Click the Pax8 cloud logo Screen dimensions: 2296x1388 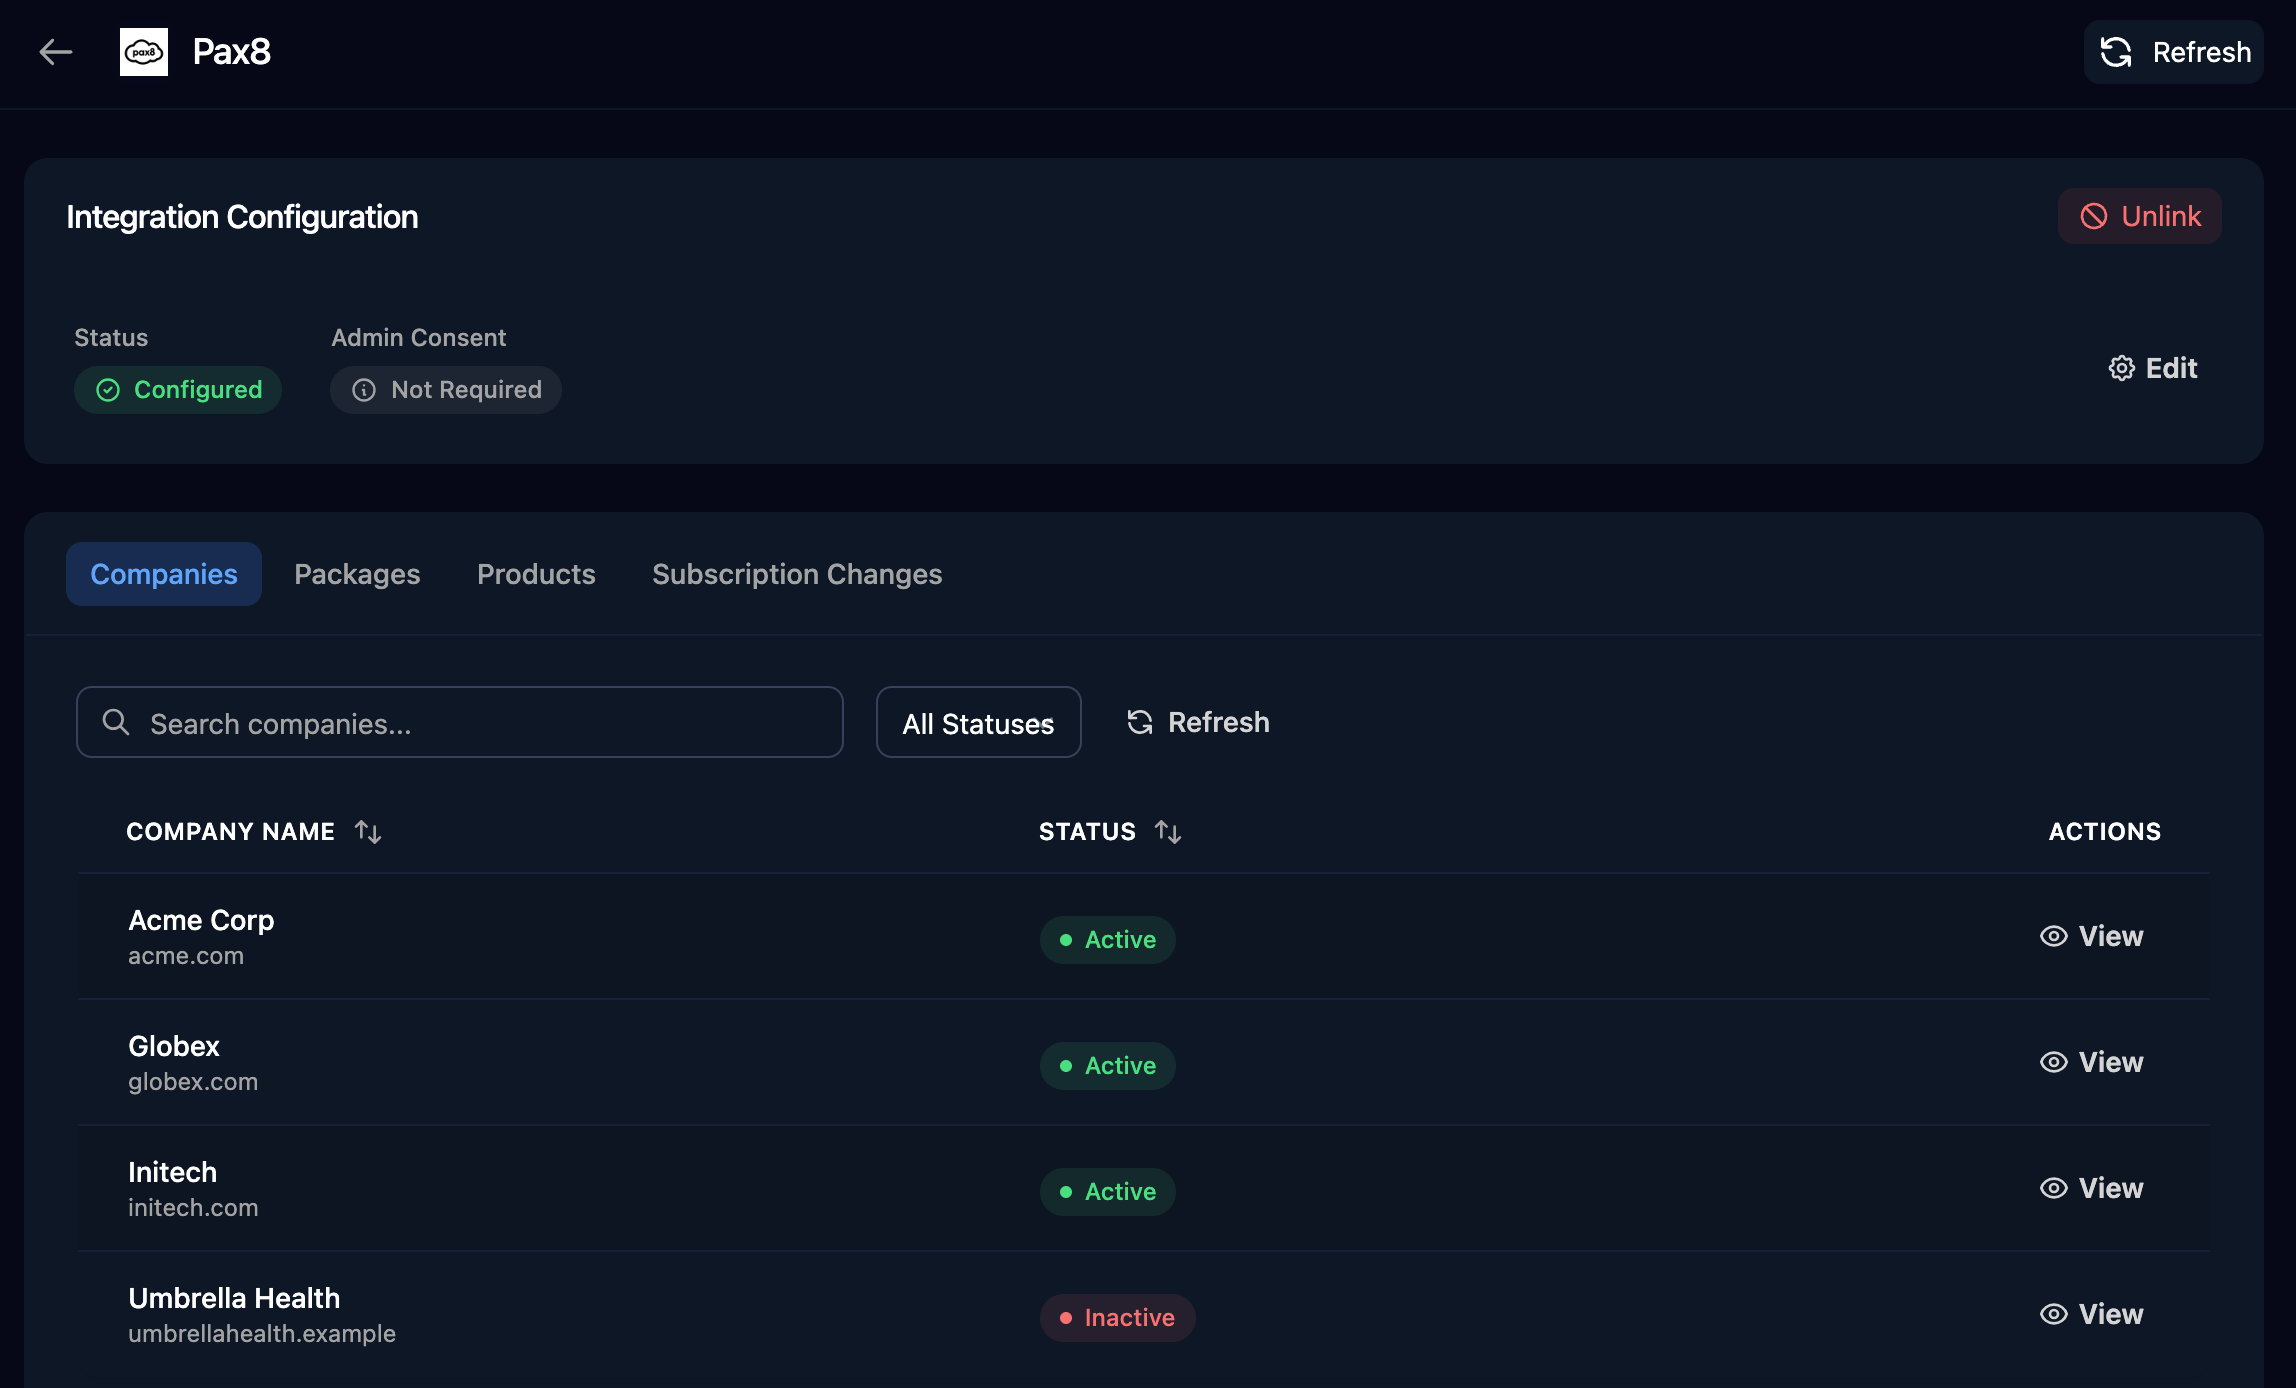(144, 52)
